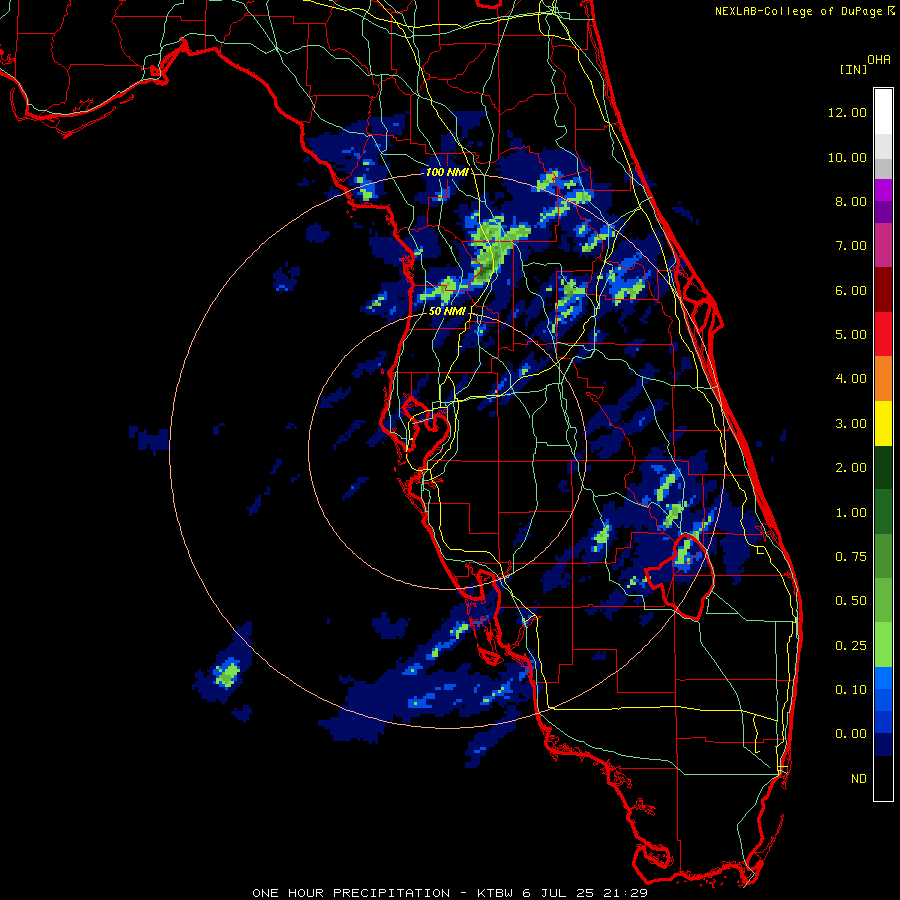The height and width of the screenshot is (900, 900).
Task: Click the green swatch beside 0.50
Action: (x=883, y=600)
